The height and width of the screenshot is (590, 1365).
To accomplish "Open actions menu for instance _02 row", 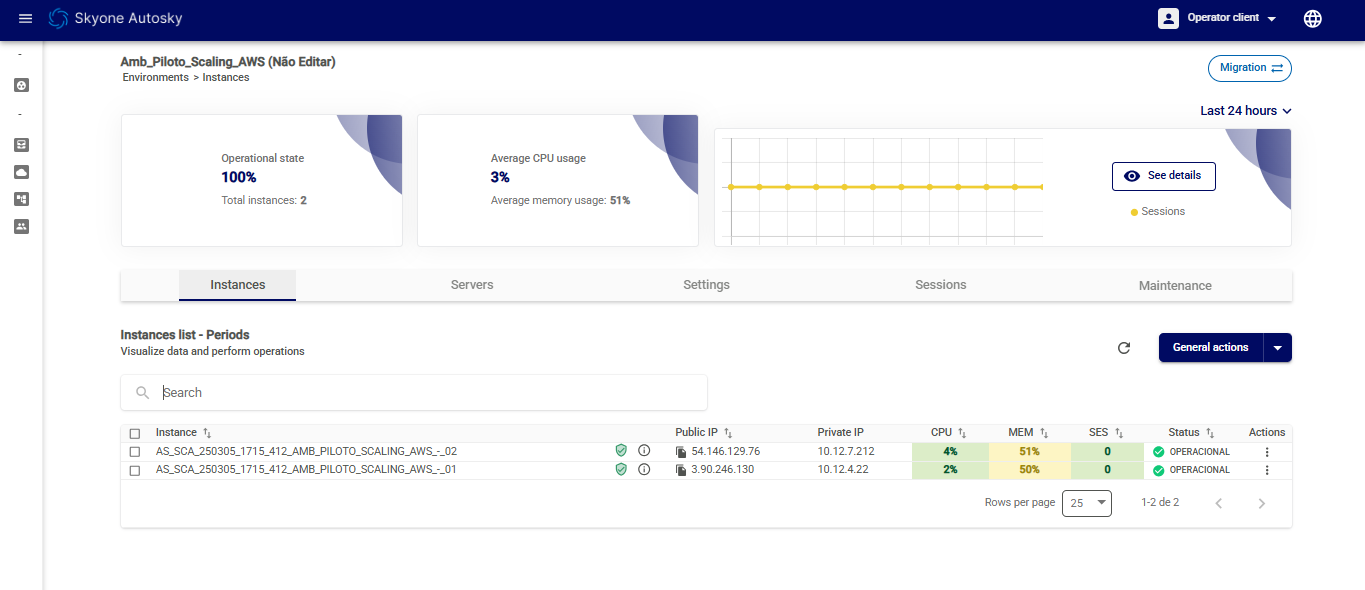I will 1267,452.
